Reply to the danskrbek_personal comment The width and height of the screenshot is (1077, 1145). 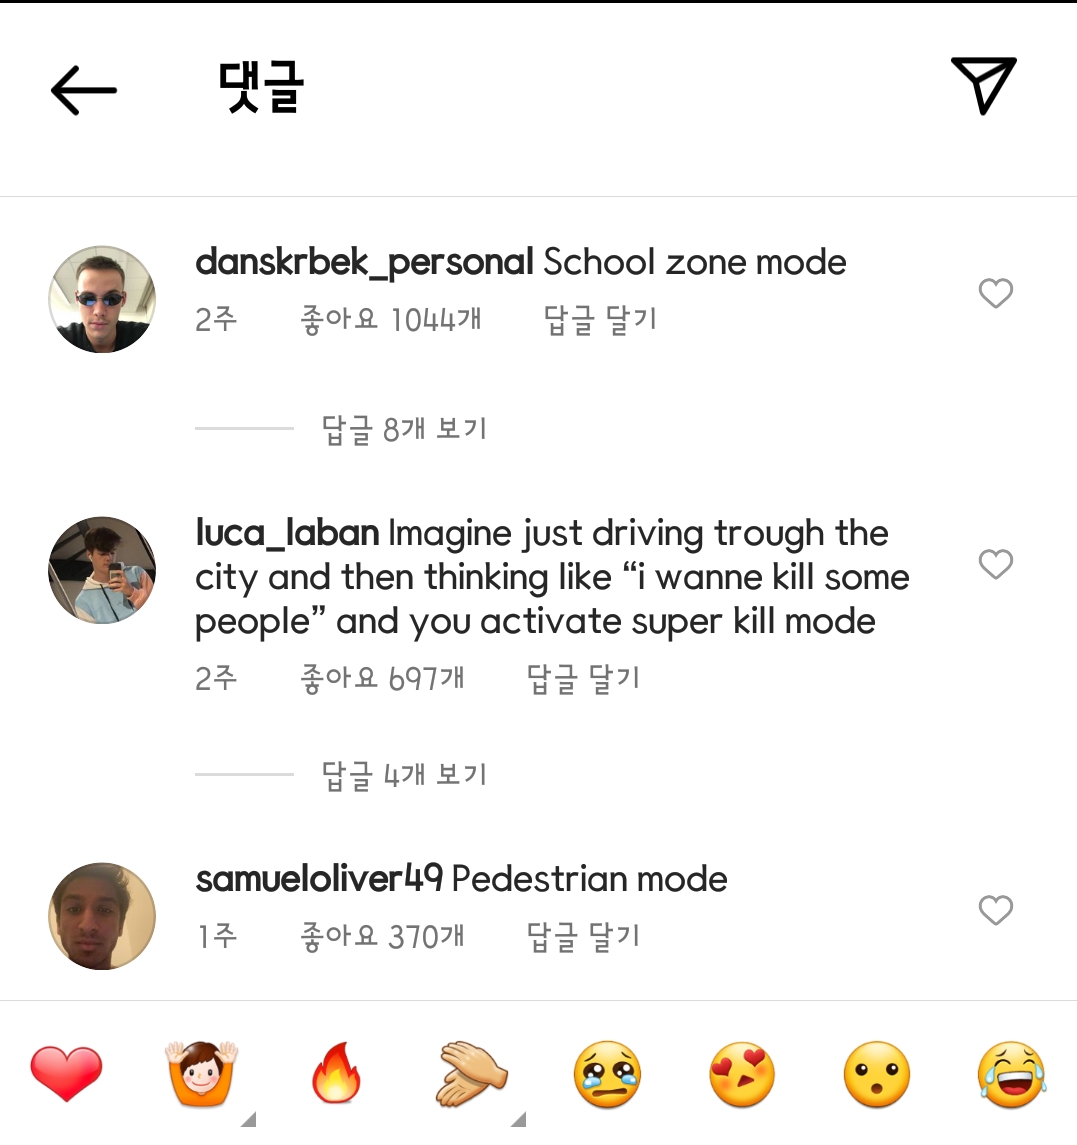click(600, 320)
